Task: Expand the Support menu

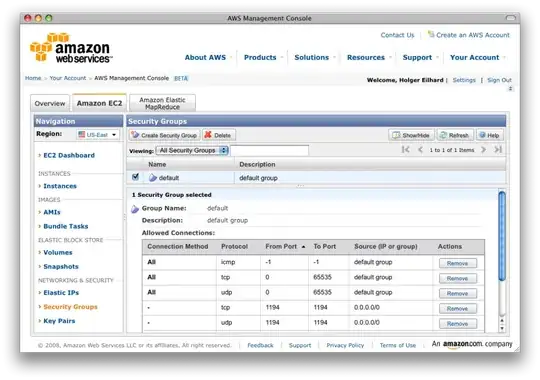Action: click(x=420, y=58)
